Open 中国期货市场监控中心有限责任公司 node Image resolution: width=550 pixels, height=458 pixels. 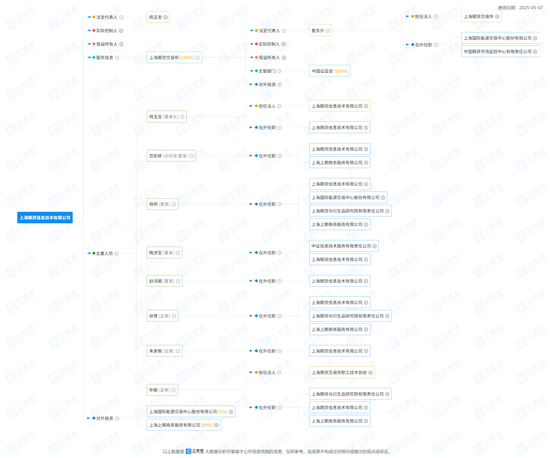(x=500, y=51)
